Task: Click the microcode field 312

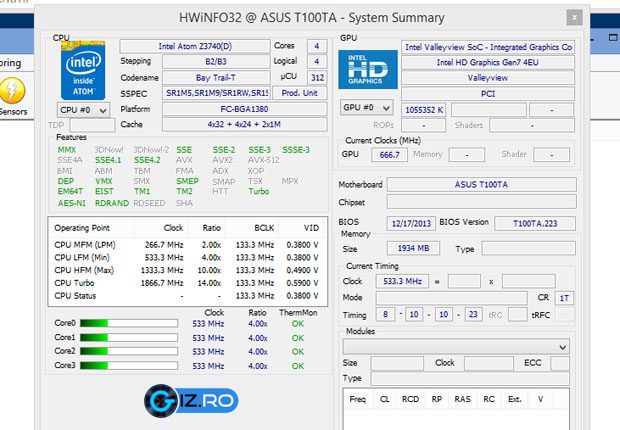Action: (x=317, y=78)
